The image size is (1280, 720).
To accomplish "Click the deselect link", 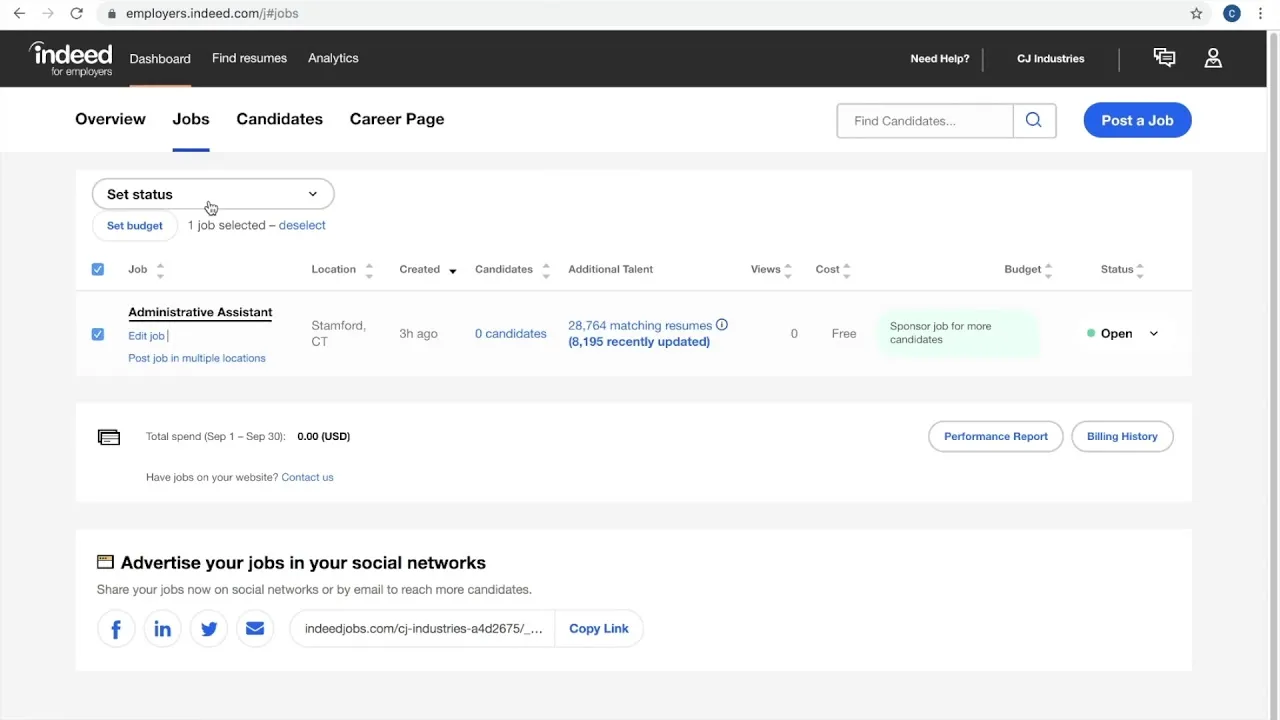I will tap(302, 225).
